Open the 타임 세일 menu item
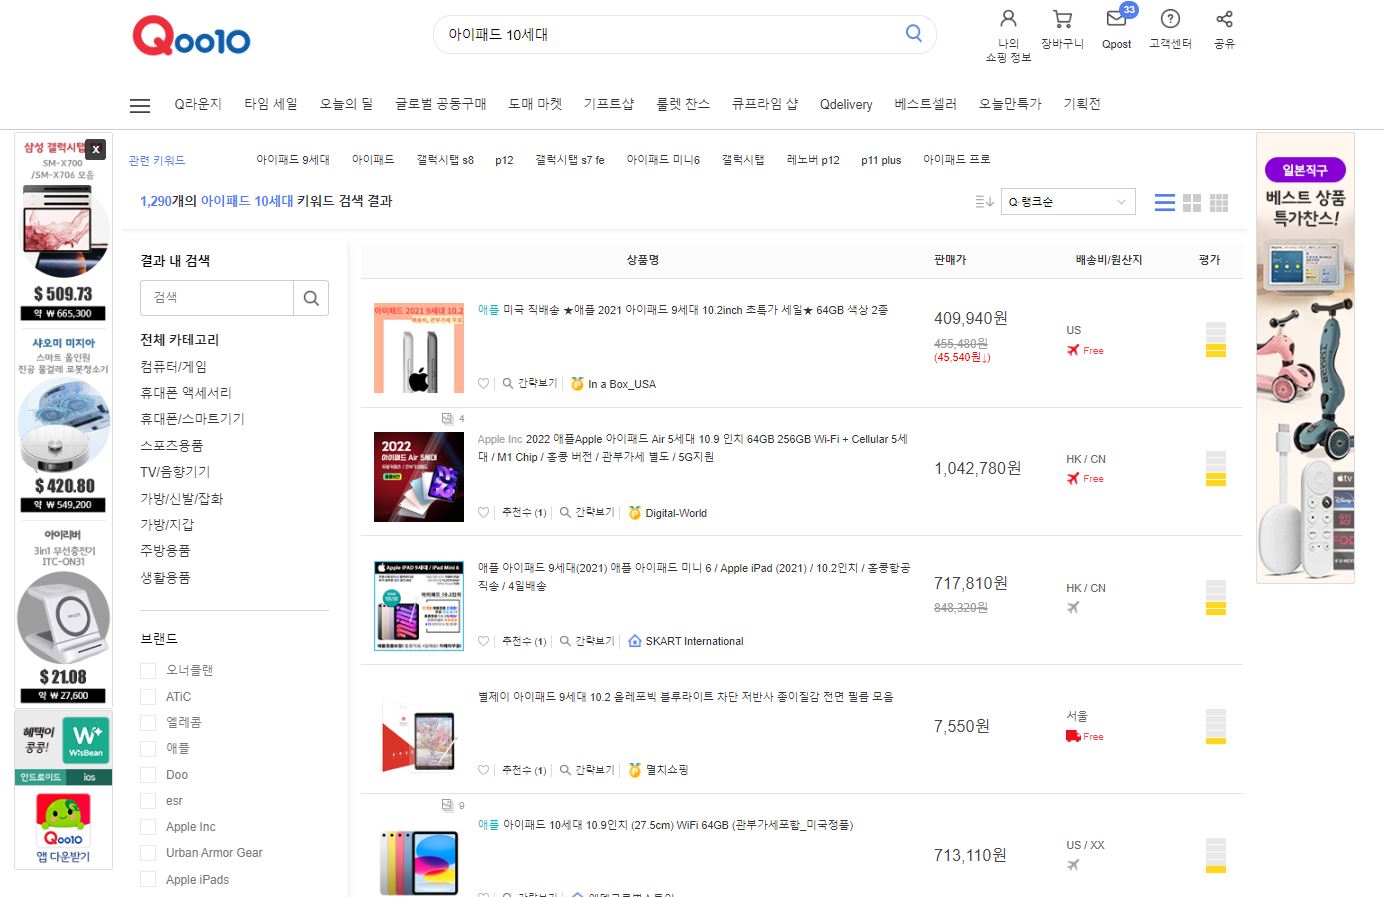This screenshot has width=1384, height=897. (271, 104)
